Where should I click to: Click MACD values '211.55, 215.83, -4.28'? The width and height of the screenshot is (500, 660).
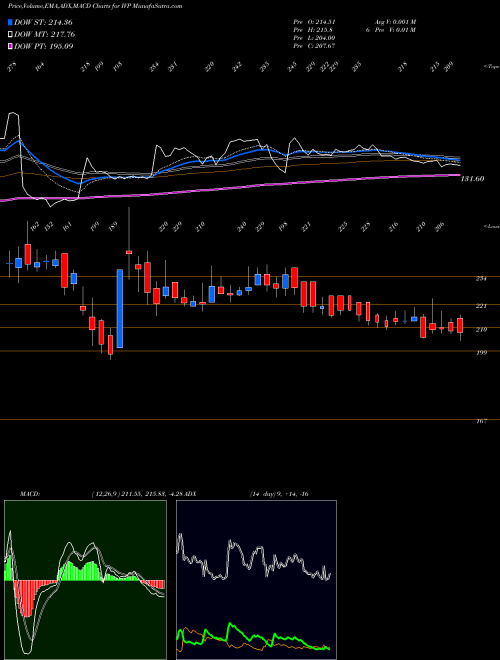[154, 494]
